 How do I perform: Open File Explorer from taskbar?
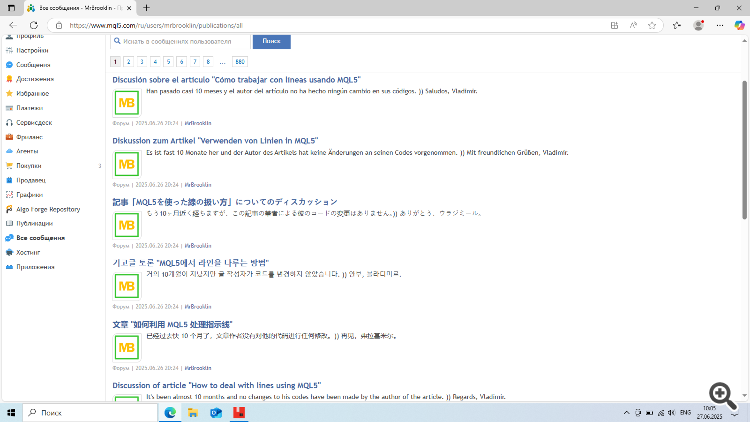pyautogui.click(x=193, y=412)
